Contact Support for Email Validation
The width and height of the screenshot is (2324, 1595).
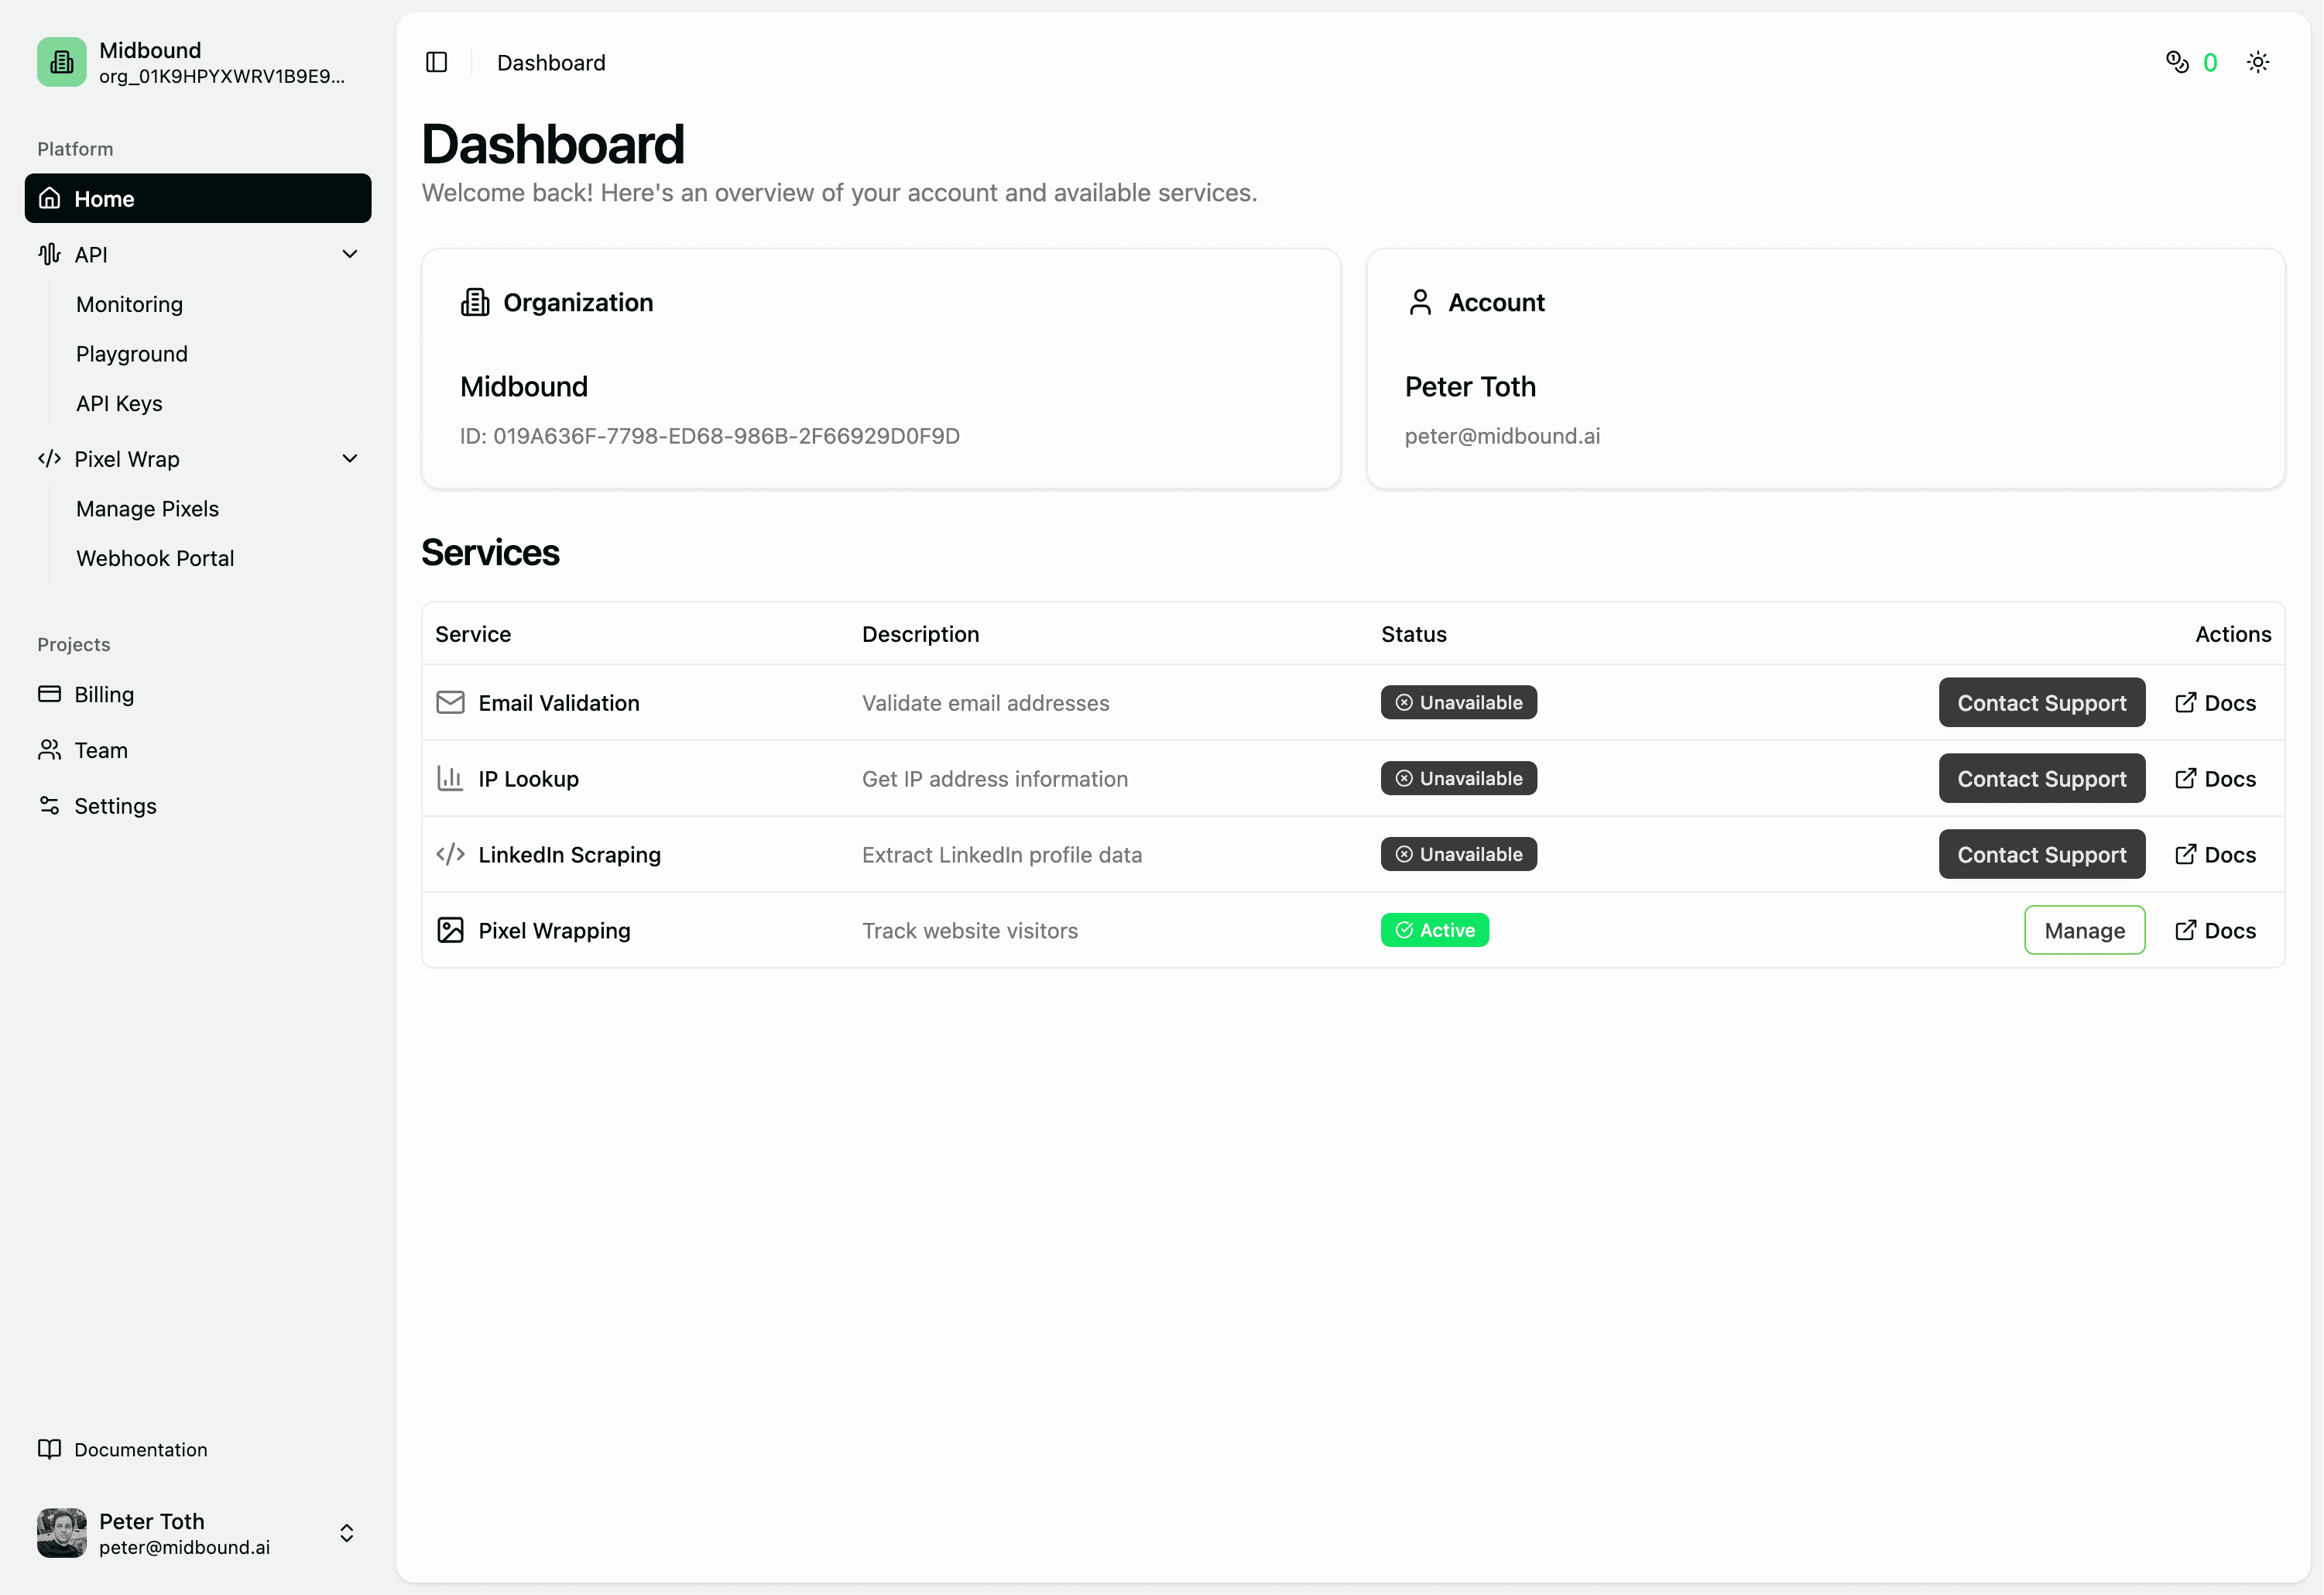click(x=2042, y=702)
